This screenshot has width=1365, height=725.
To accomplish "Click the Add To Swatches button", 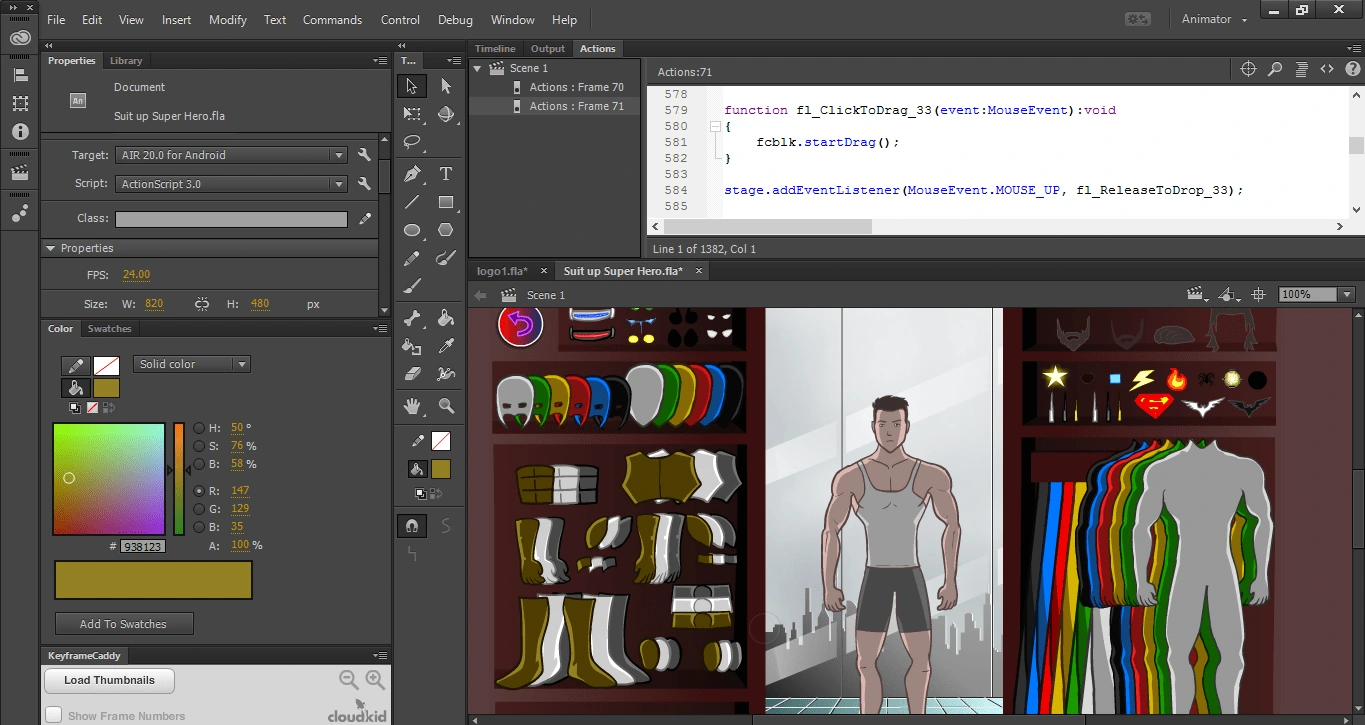I will [124, 624].
